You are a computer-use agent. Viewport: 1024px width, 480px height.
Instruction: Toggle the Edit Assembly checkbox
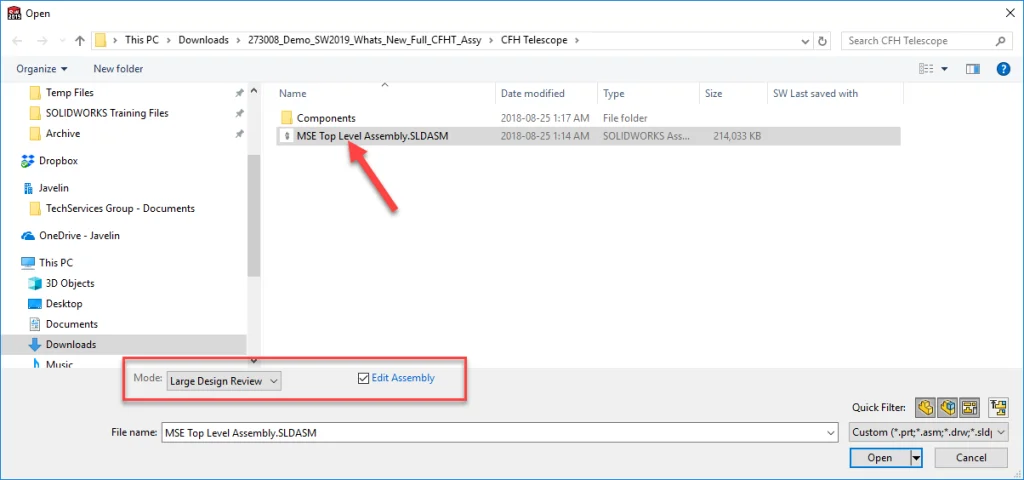pyautogui.click(x=364, y=378)
